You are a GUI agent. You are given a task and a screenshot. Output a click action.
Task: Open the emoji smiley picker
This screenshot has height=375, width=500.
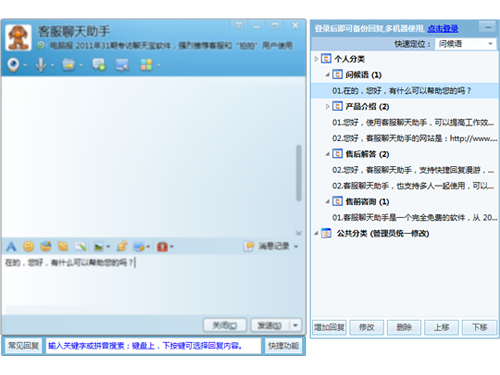click(28, 247)
